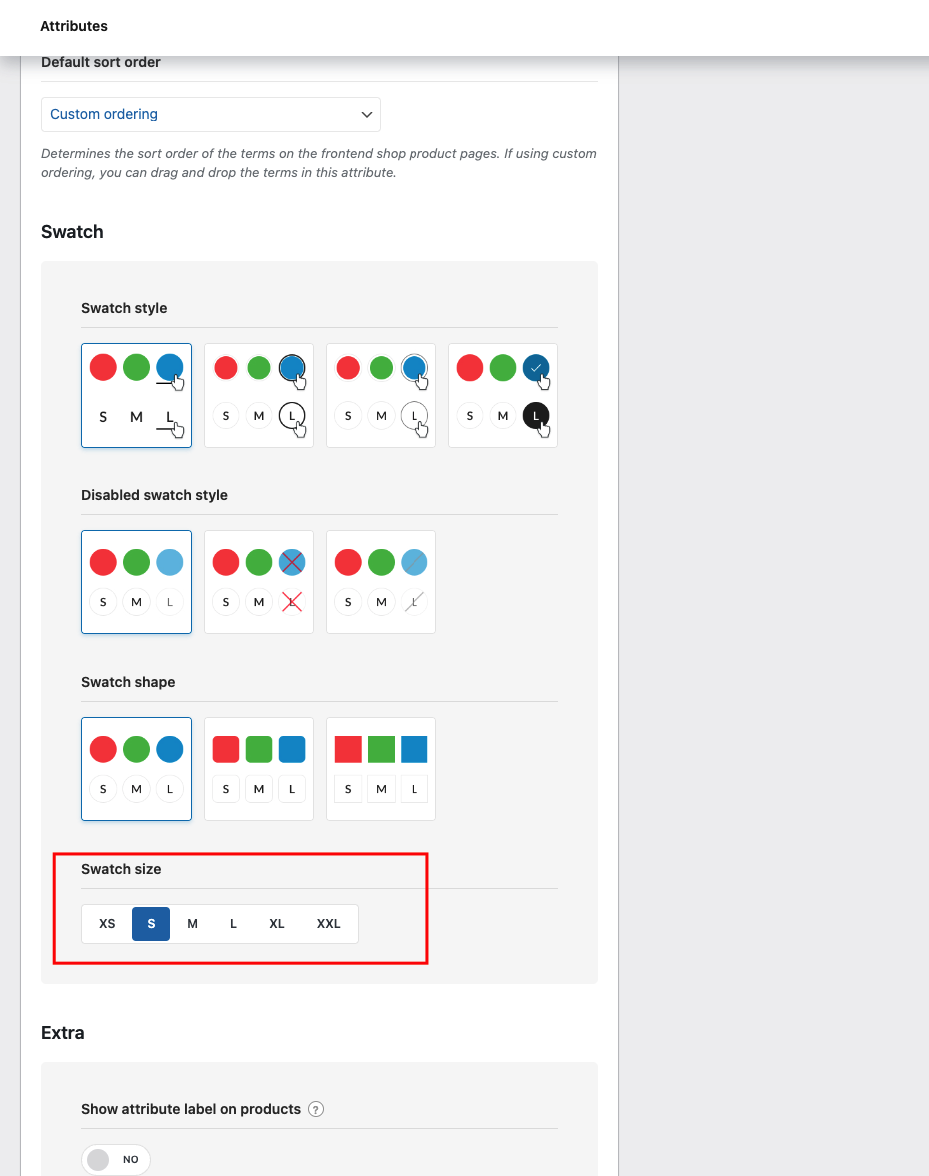
Task: Click the selected S swatch size button
Action: click(151, 923)
